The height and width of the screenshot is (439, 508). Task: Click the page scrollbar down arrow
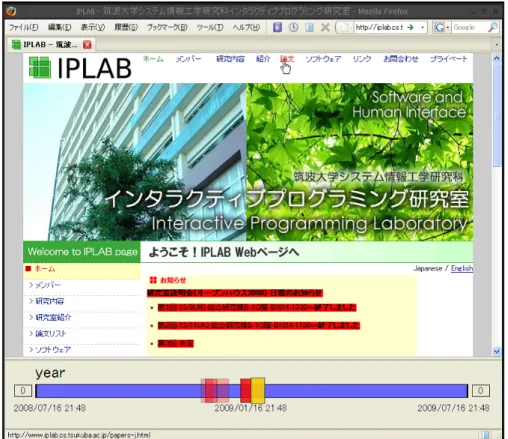497,351
